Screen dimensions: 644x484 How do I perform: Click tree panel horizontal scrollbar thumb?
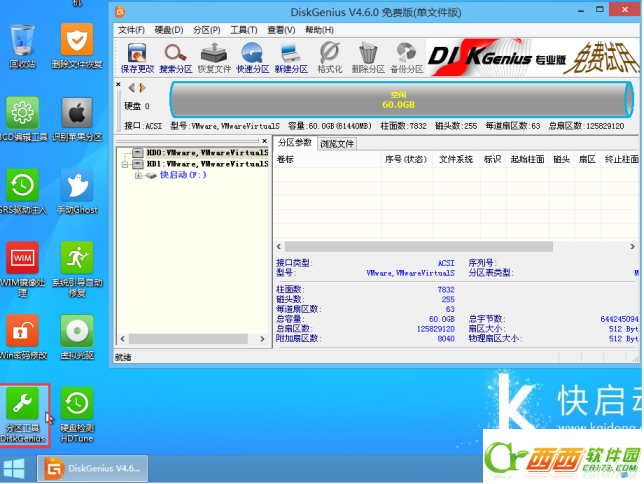pyautogui.click(x=189, y=339)
